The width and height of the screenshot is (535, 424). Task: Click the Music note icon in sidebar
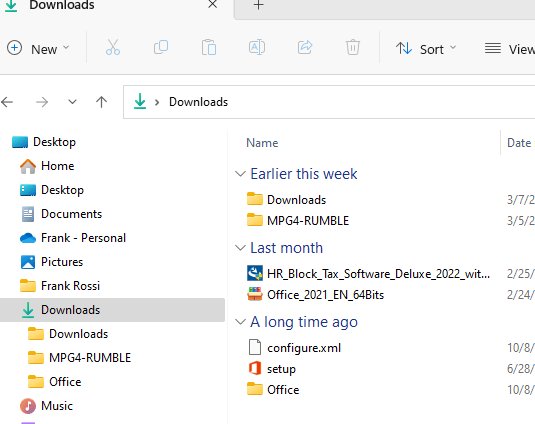point(28,406)
